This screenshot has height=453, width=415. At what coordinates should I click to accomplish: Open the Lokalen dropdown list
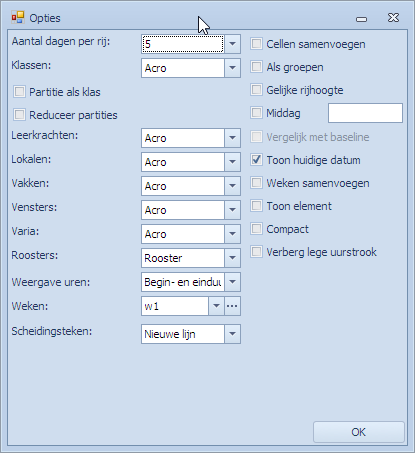click(x=232, y=162)
